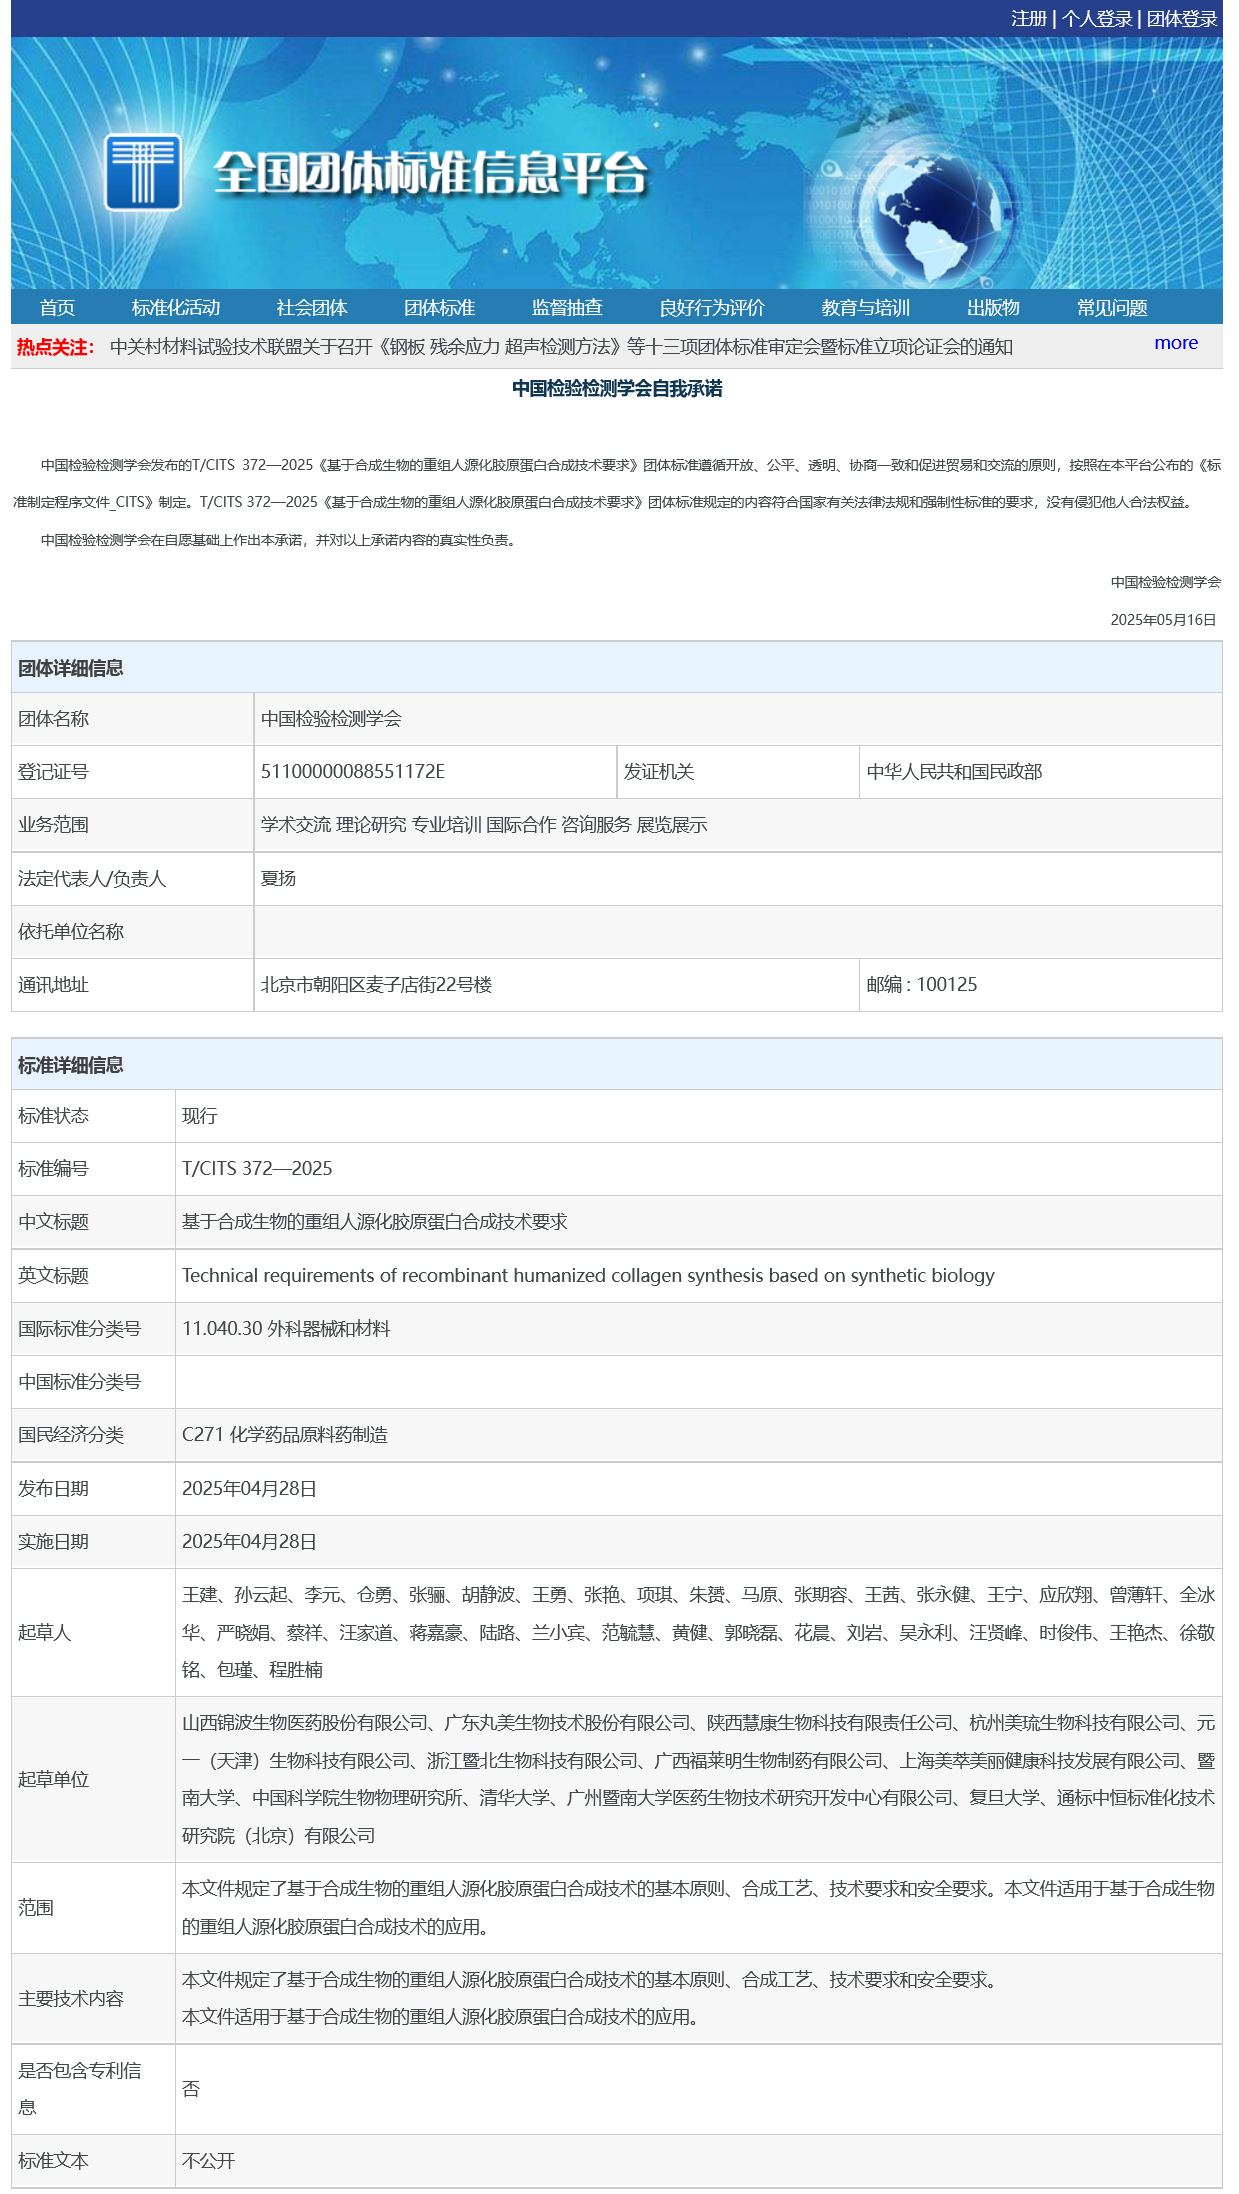Navigate to 良好行为评价 page
The width and height of the screenshot is (1239, 2194).
711,308
